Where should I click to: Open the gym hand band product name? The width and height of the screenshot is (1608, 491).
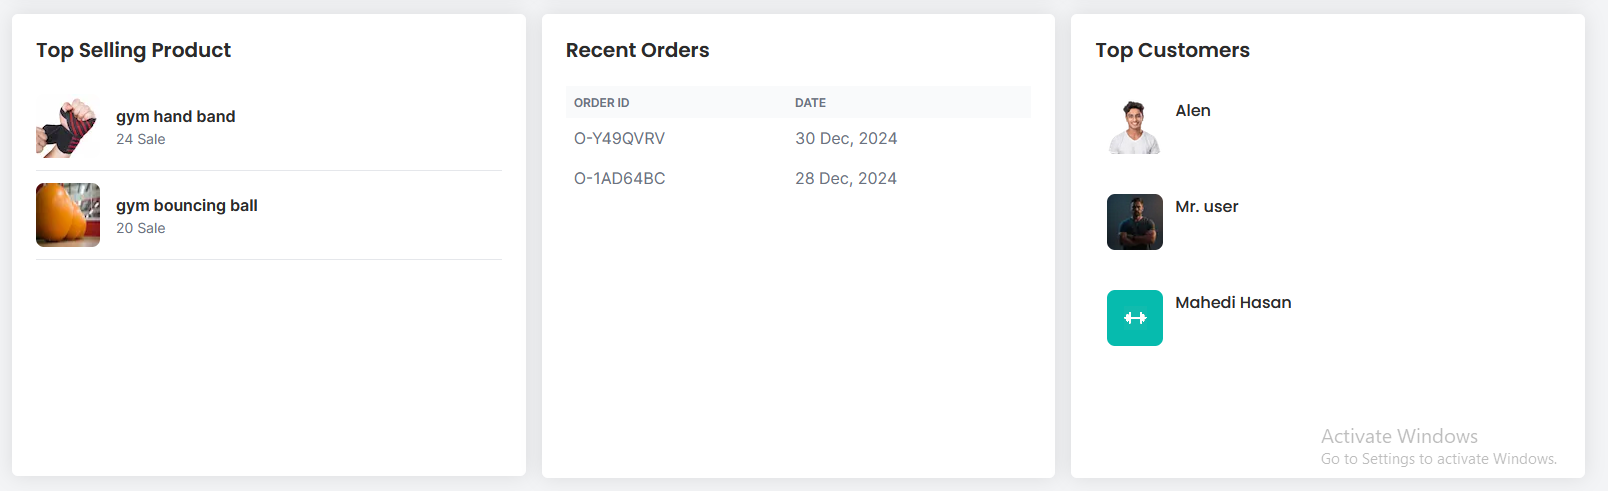click(176, 117)
